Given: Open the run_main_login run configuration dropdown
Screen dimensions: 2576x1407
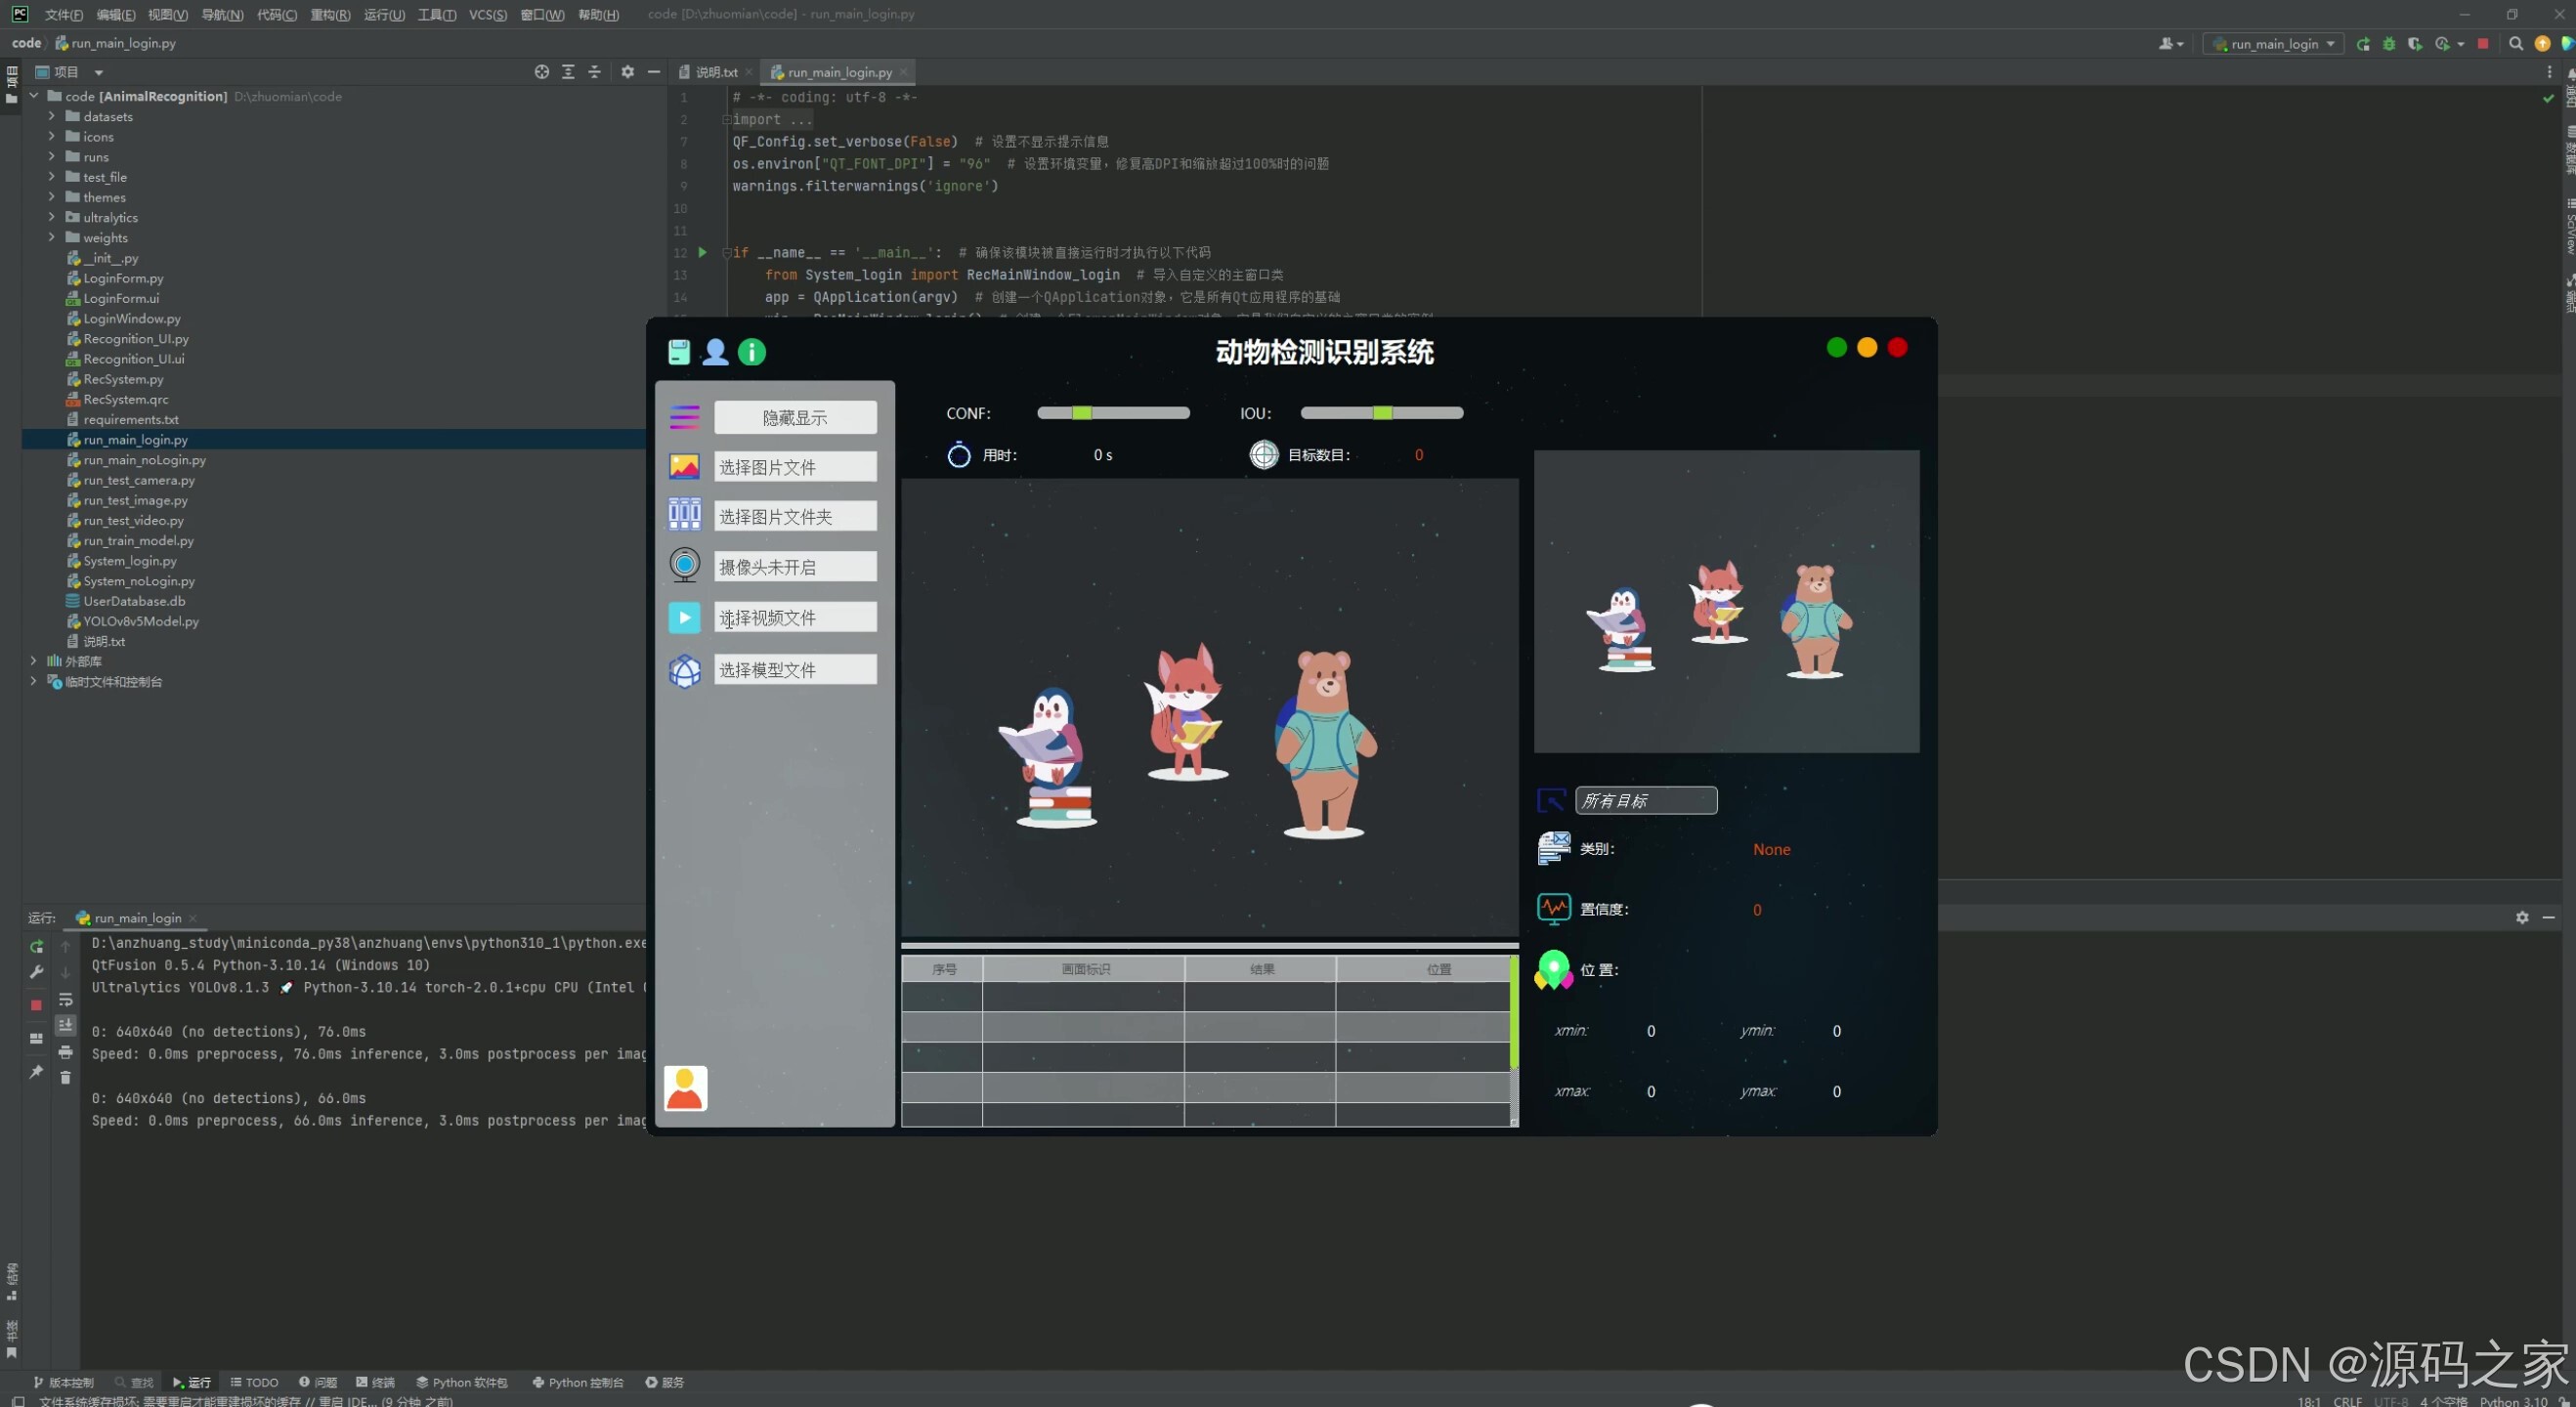Looking at the screenshot, I should 2273,44.
